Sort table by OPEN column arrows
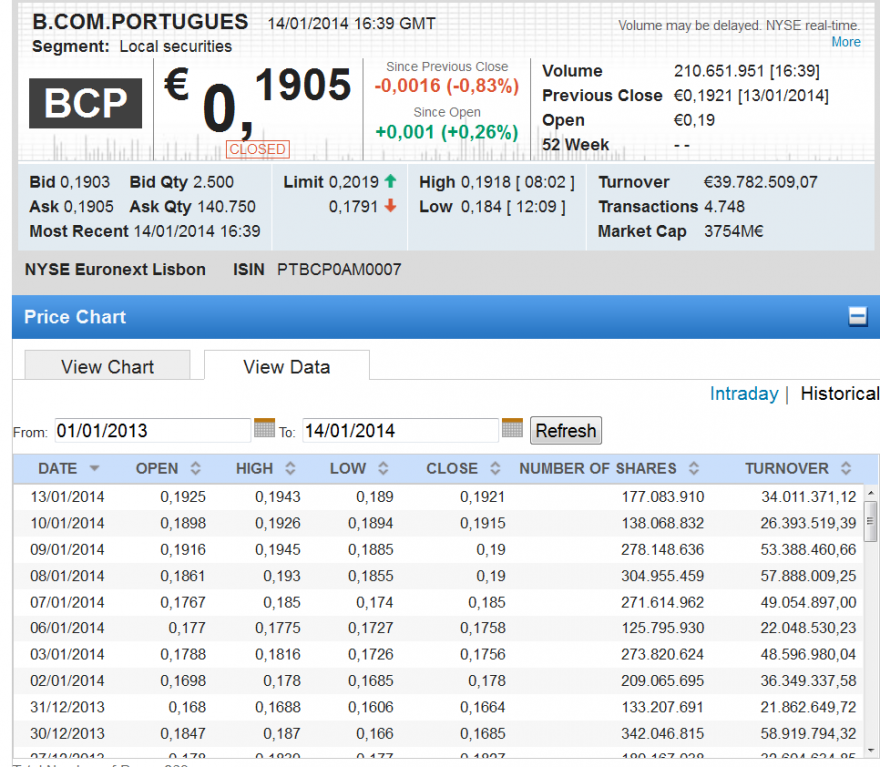 195,468
